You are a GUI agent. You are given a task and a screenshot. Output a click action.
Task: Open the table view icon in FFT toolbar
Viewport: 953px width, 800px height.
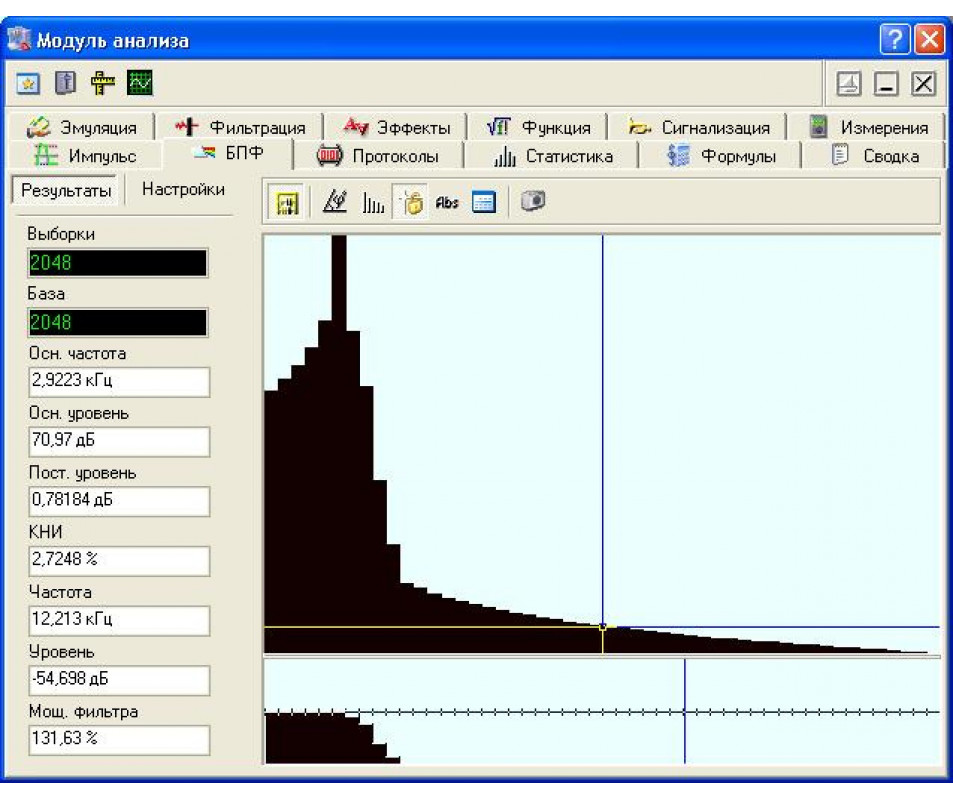point(484,202)
